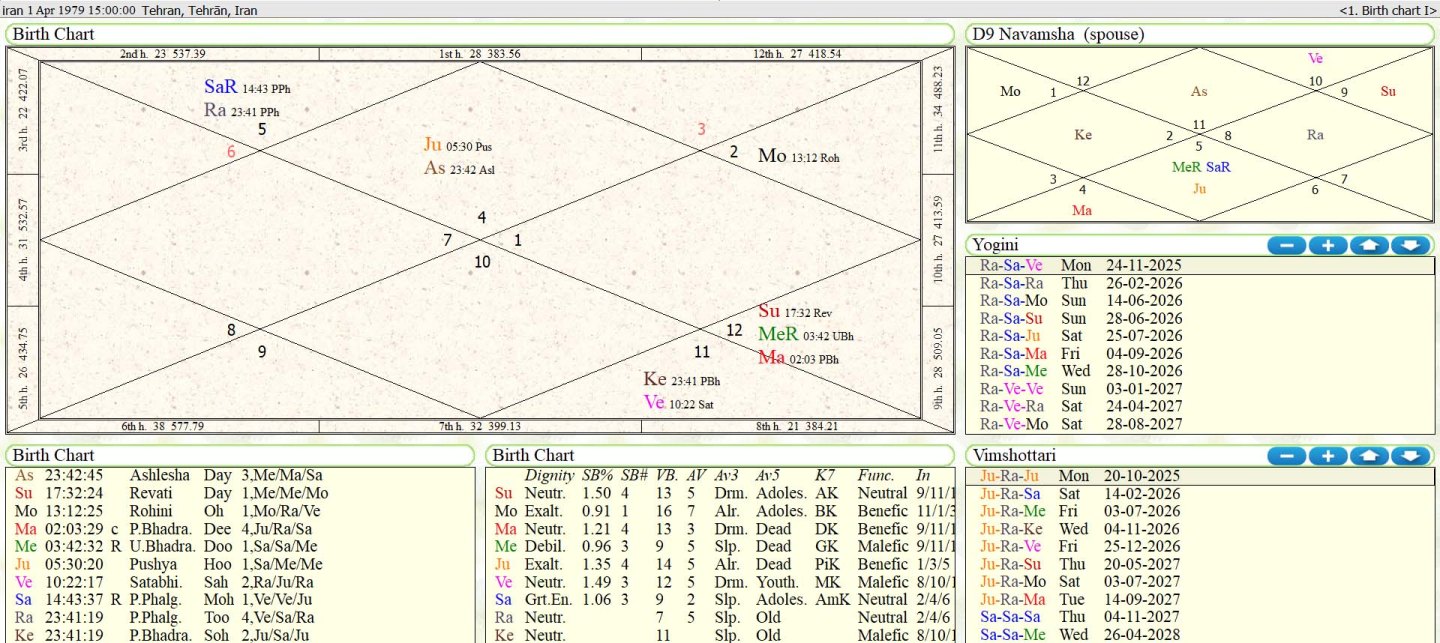The image size is (1440, 643).
Task: Click the minus icon on the Yogini panel
Action: 1286,244
